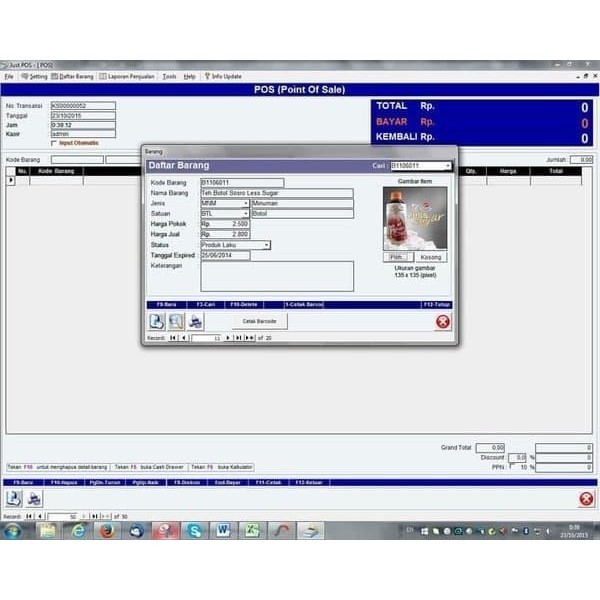Click the No. Transaksi field

(x=83, y=106)
